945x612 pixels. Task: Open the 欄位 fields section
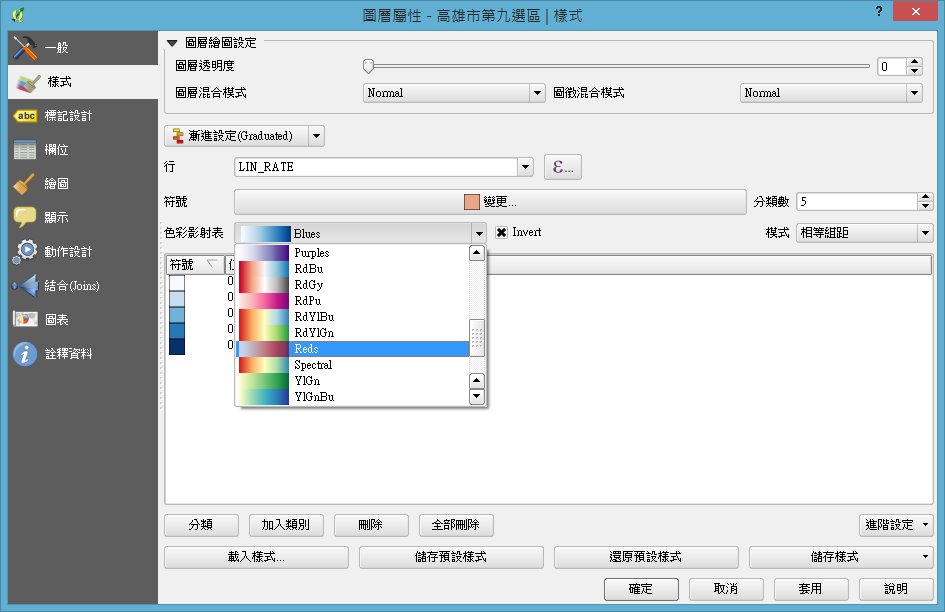[56, 150]
